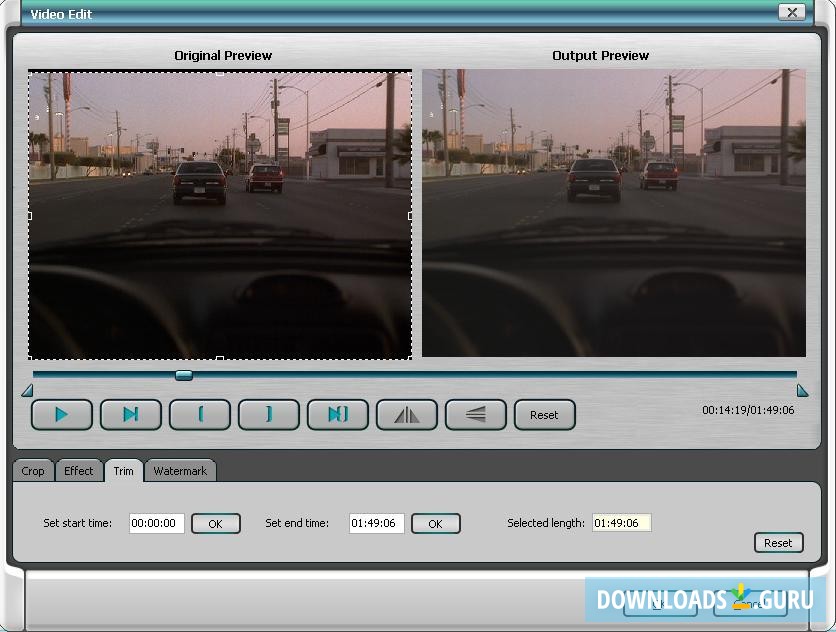Click the Set start time field
This screenshot has height=632, width=836.
click(x=157, y=523)
